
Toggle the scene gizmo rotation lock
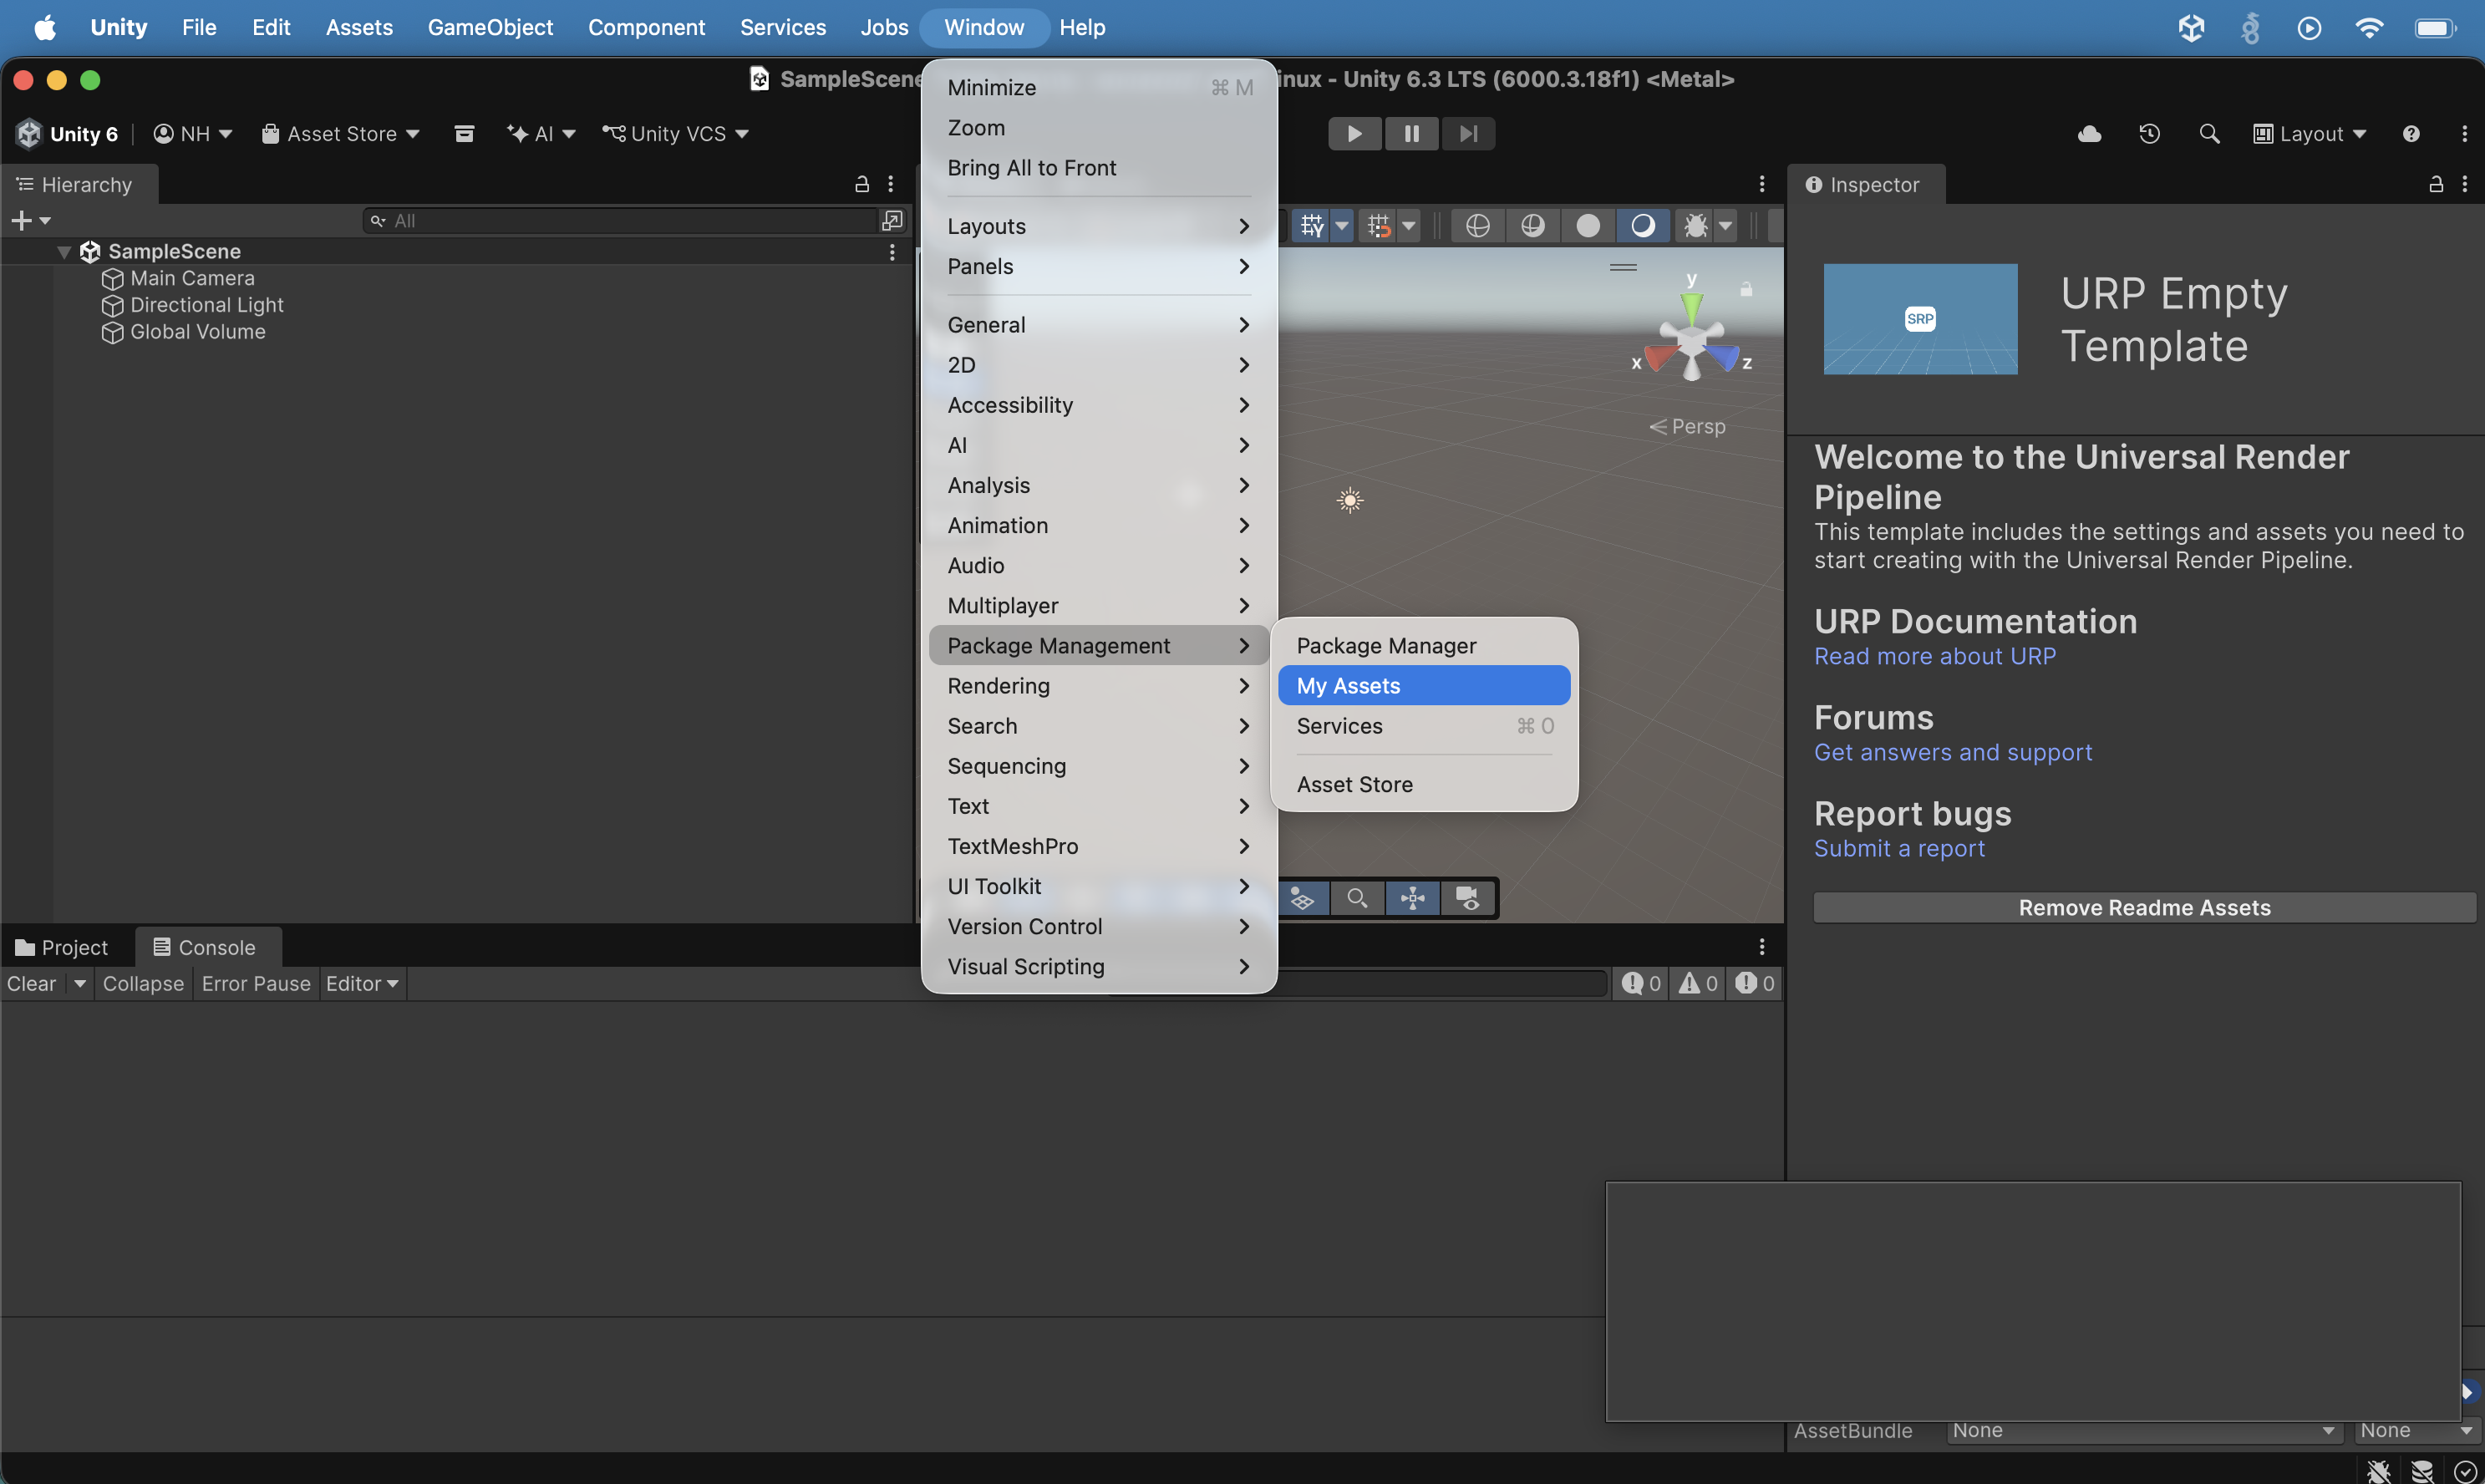[x=1746, y=289]
